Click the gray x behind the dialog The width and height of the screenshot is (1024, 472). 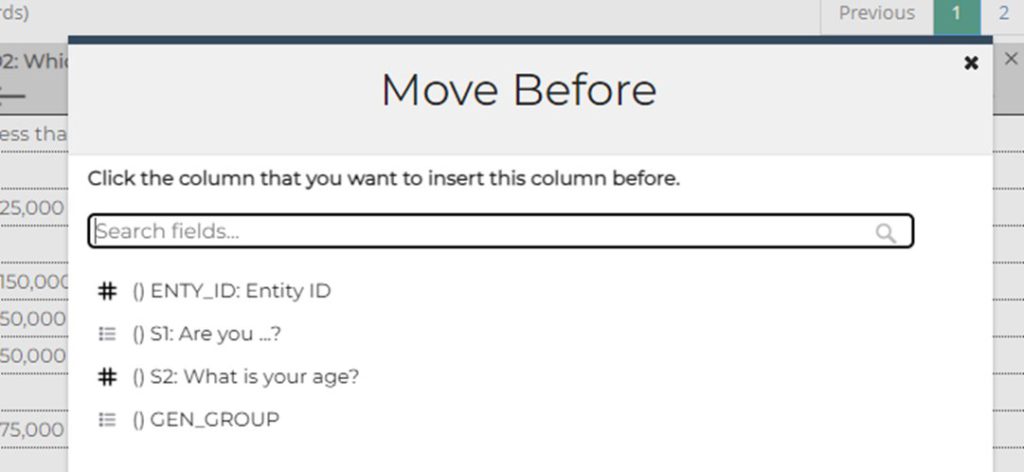coord(1010,59)
